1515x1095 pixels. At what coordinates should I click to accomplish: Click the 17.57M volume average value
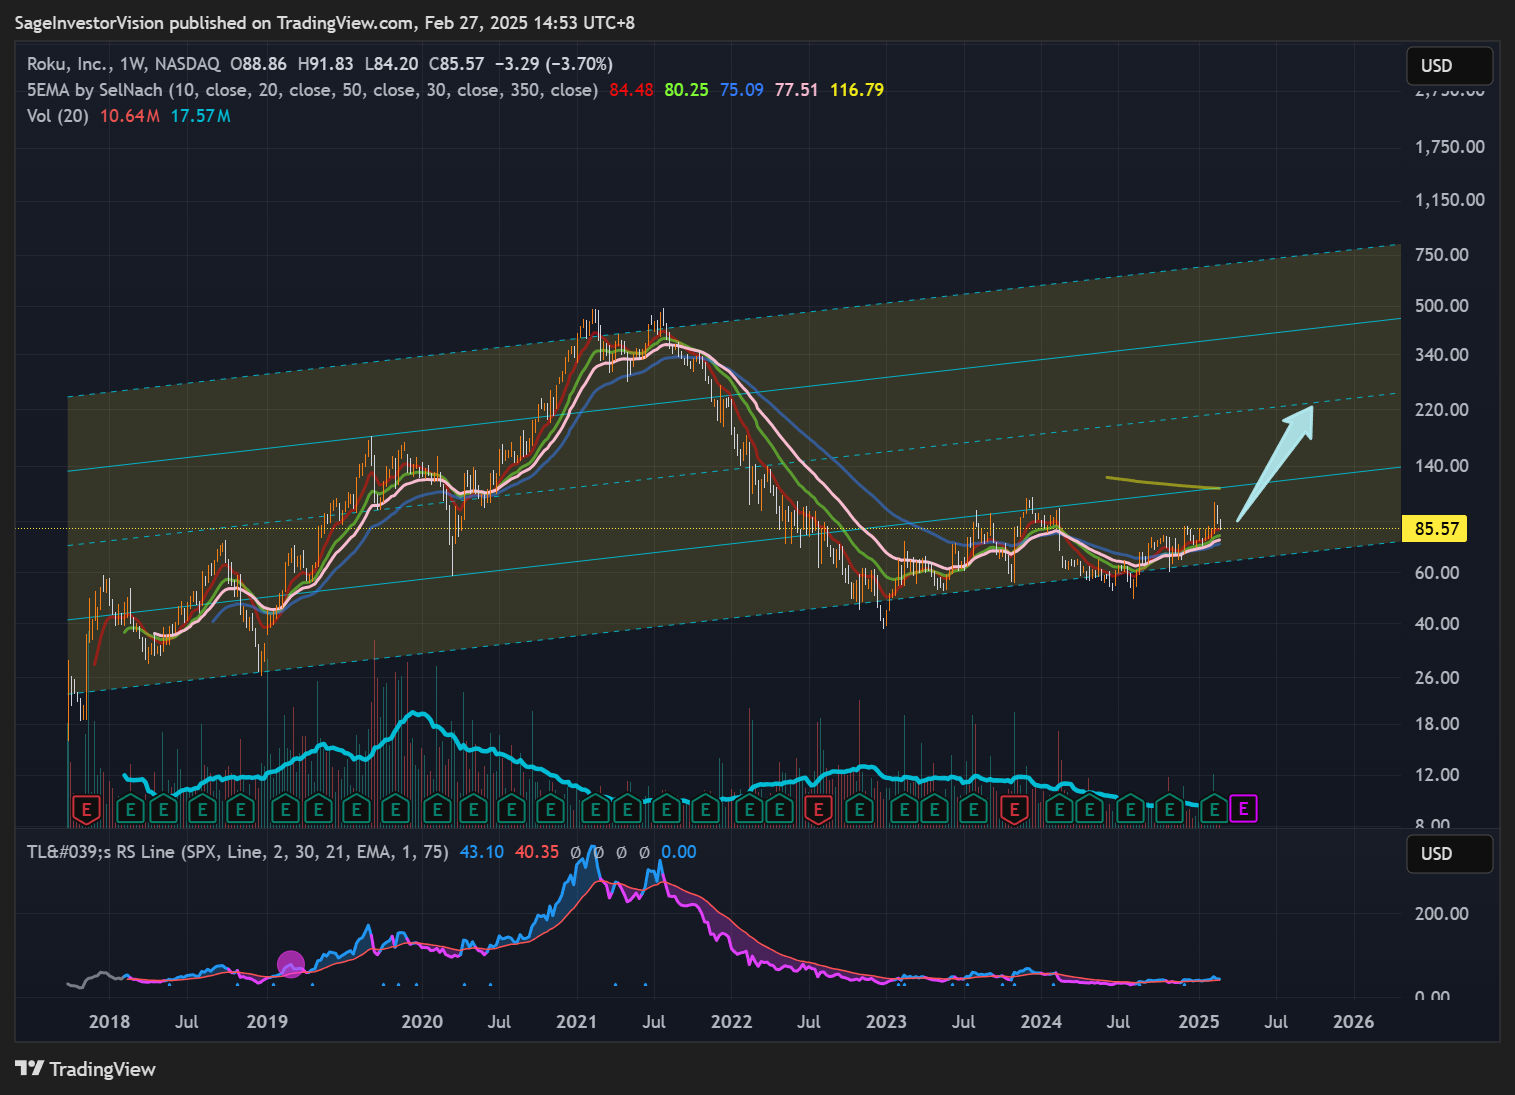click(x=200, y=116)
